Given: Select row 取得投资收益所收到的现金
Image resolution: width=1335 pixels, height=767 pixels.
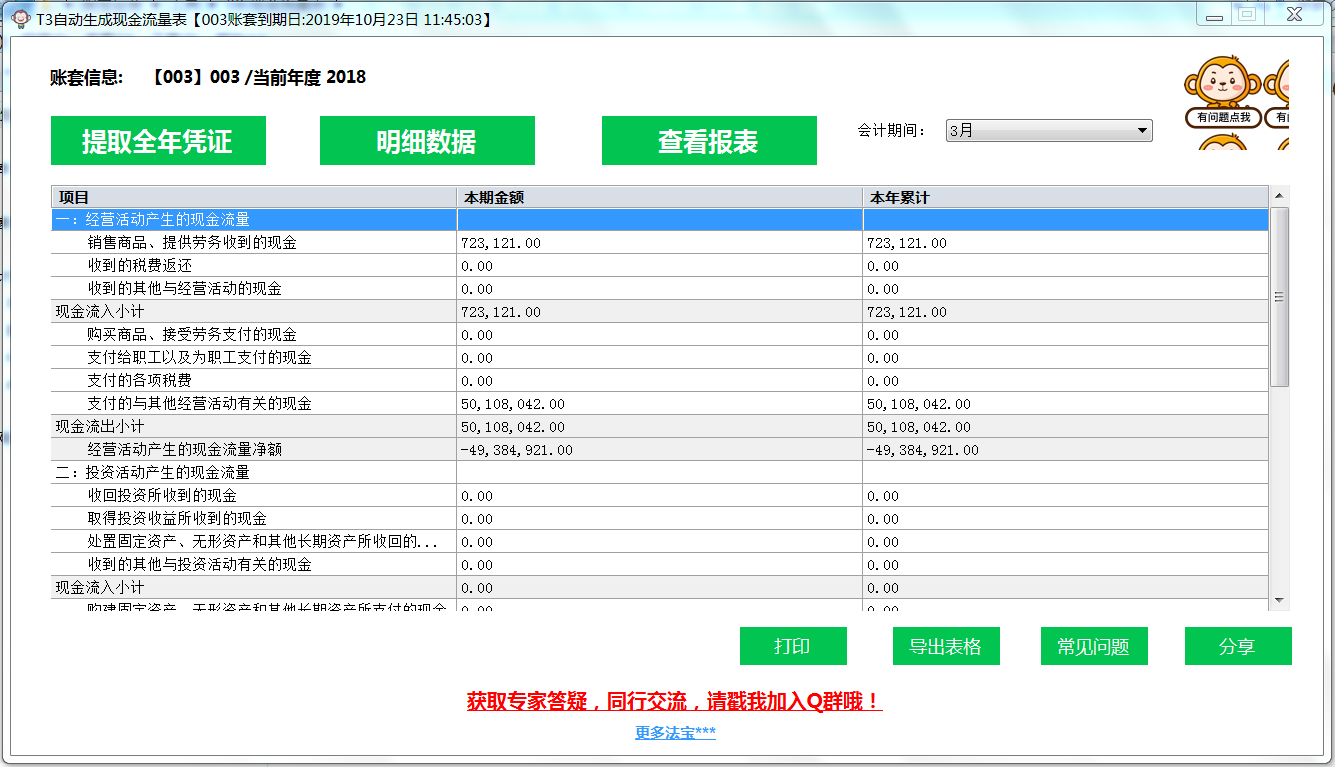Looking at the screenshot, I should coord(660,519).
